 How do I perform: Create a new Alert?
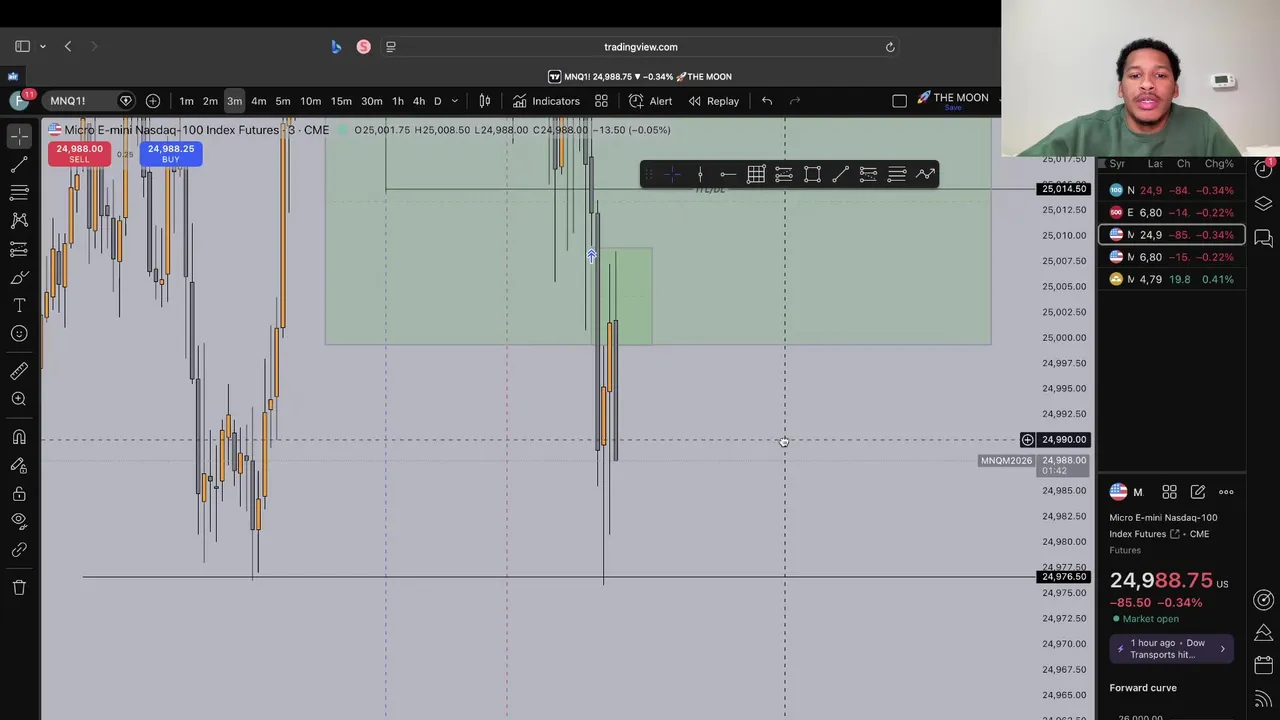tap(650, 101)
